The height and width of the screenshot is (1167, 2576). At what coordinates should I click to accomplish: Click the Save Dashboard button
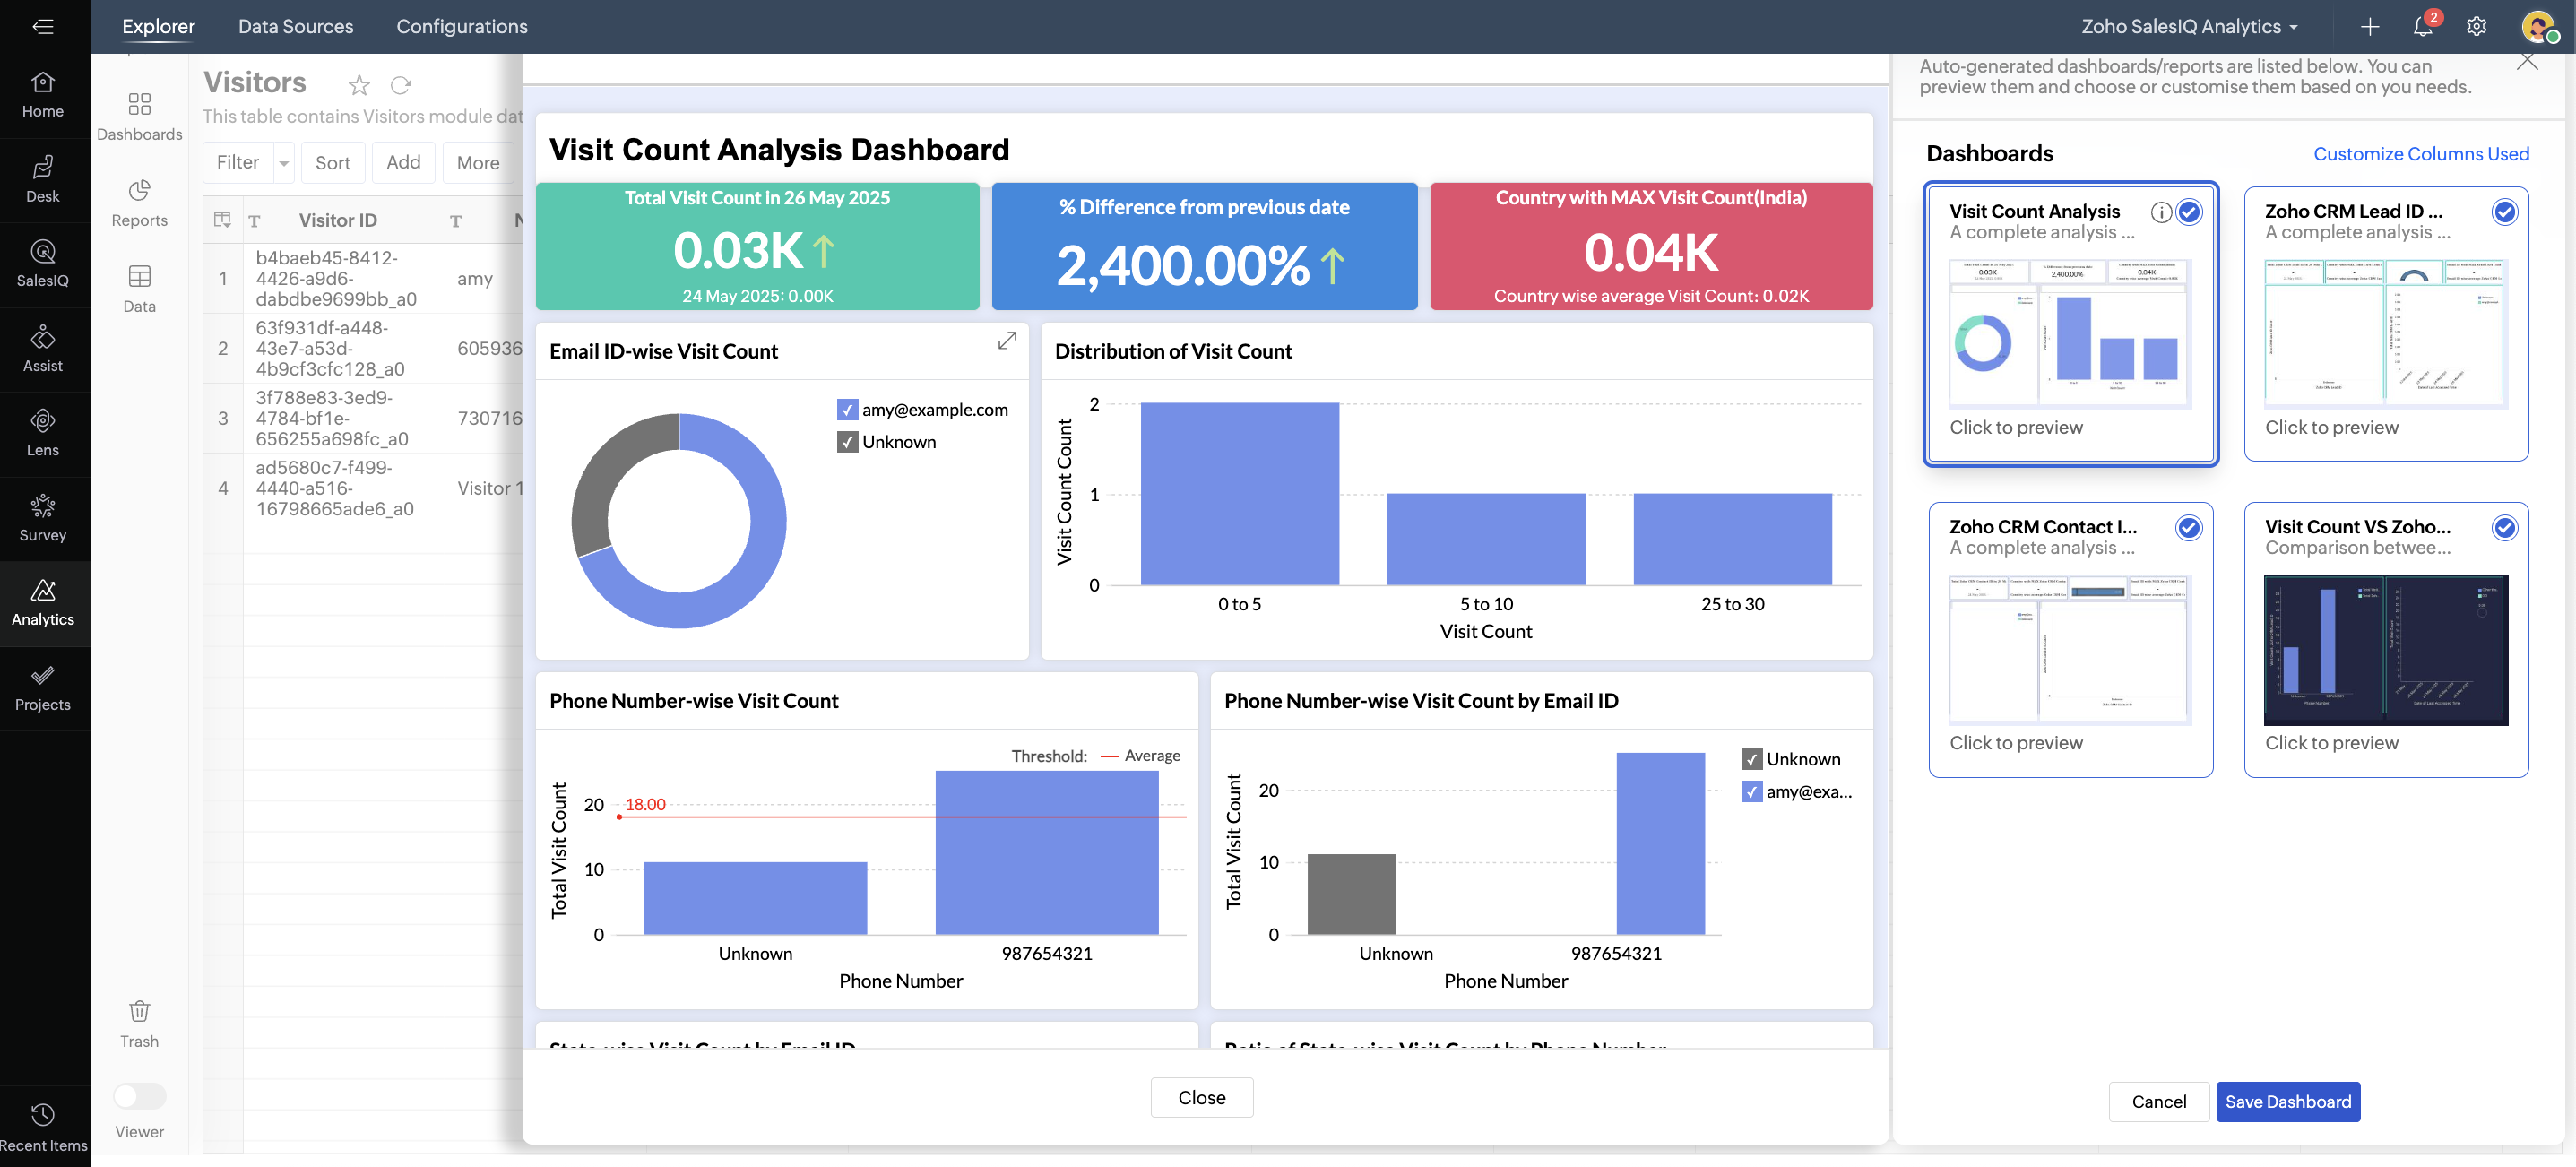pyautogui.click(x=2287, y=1101)
